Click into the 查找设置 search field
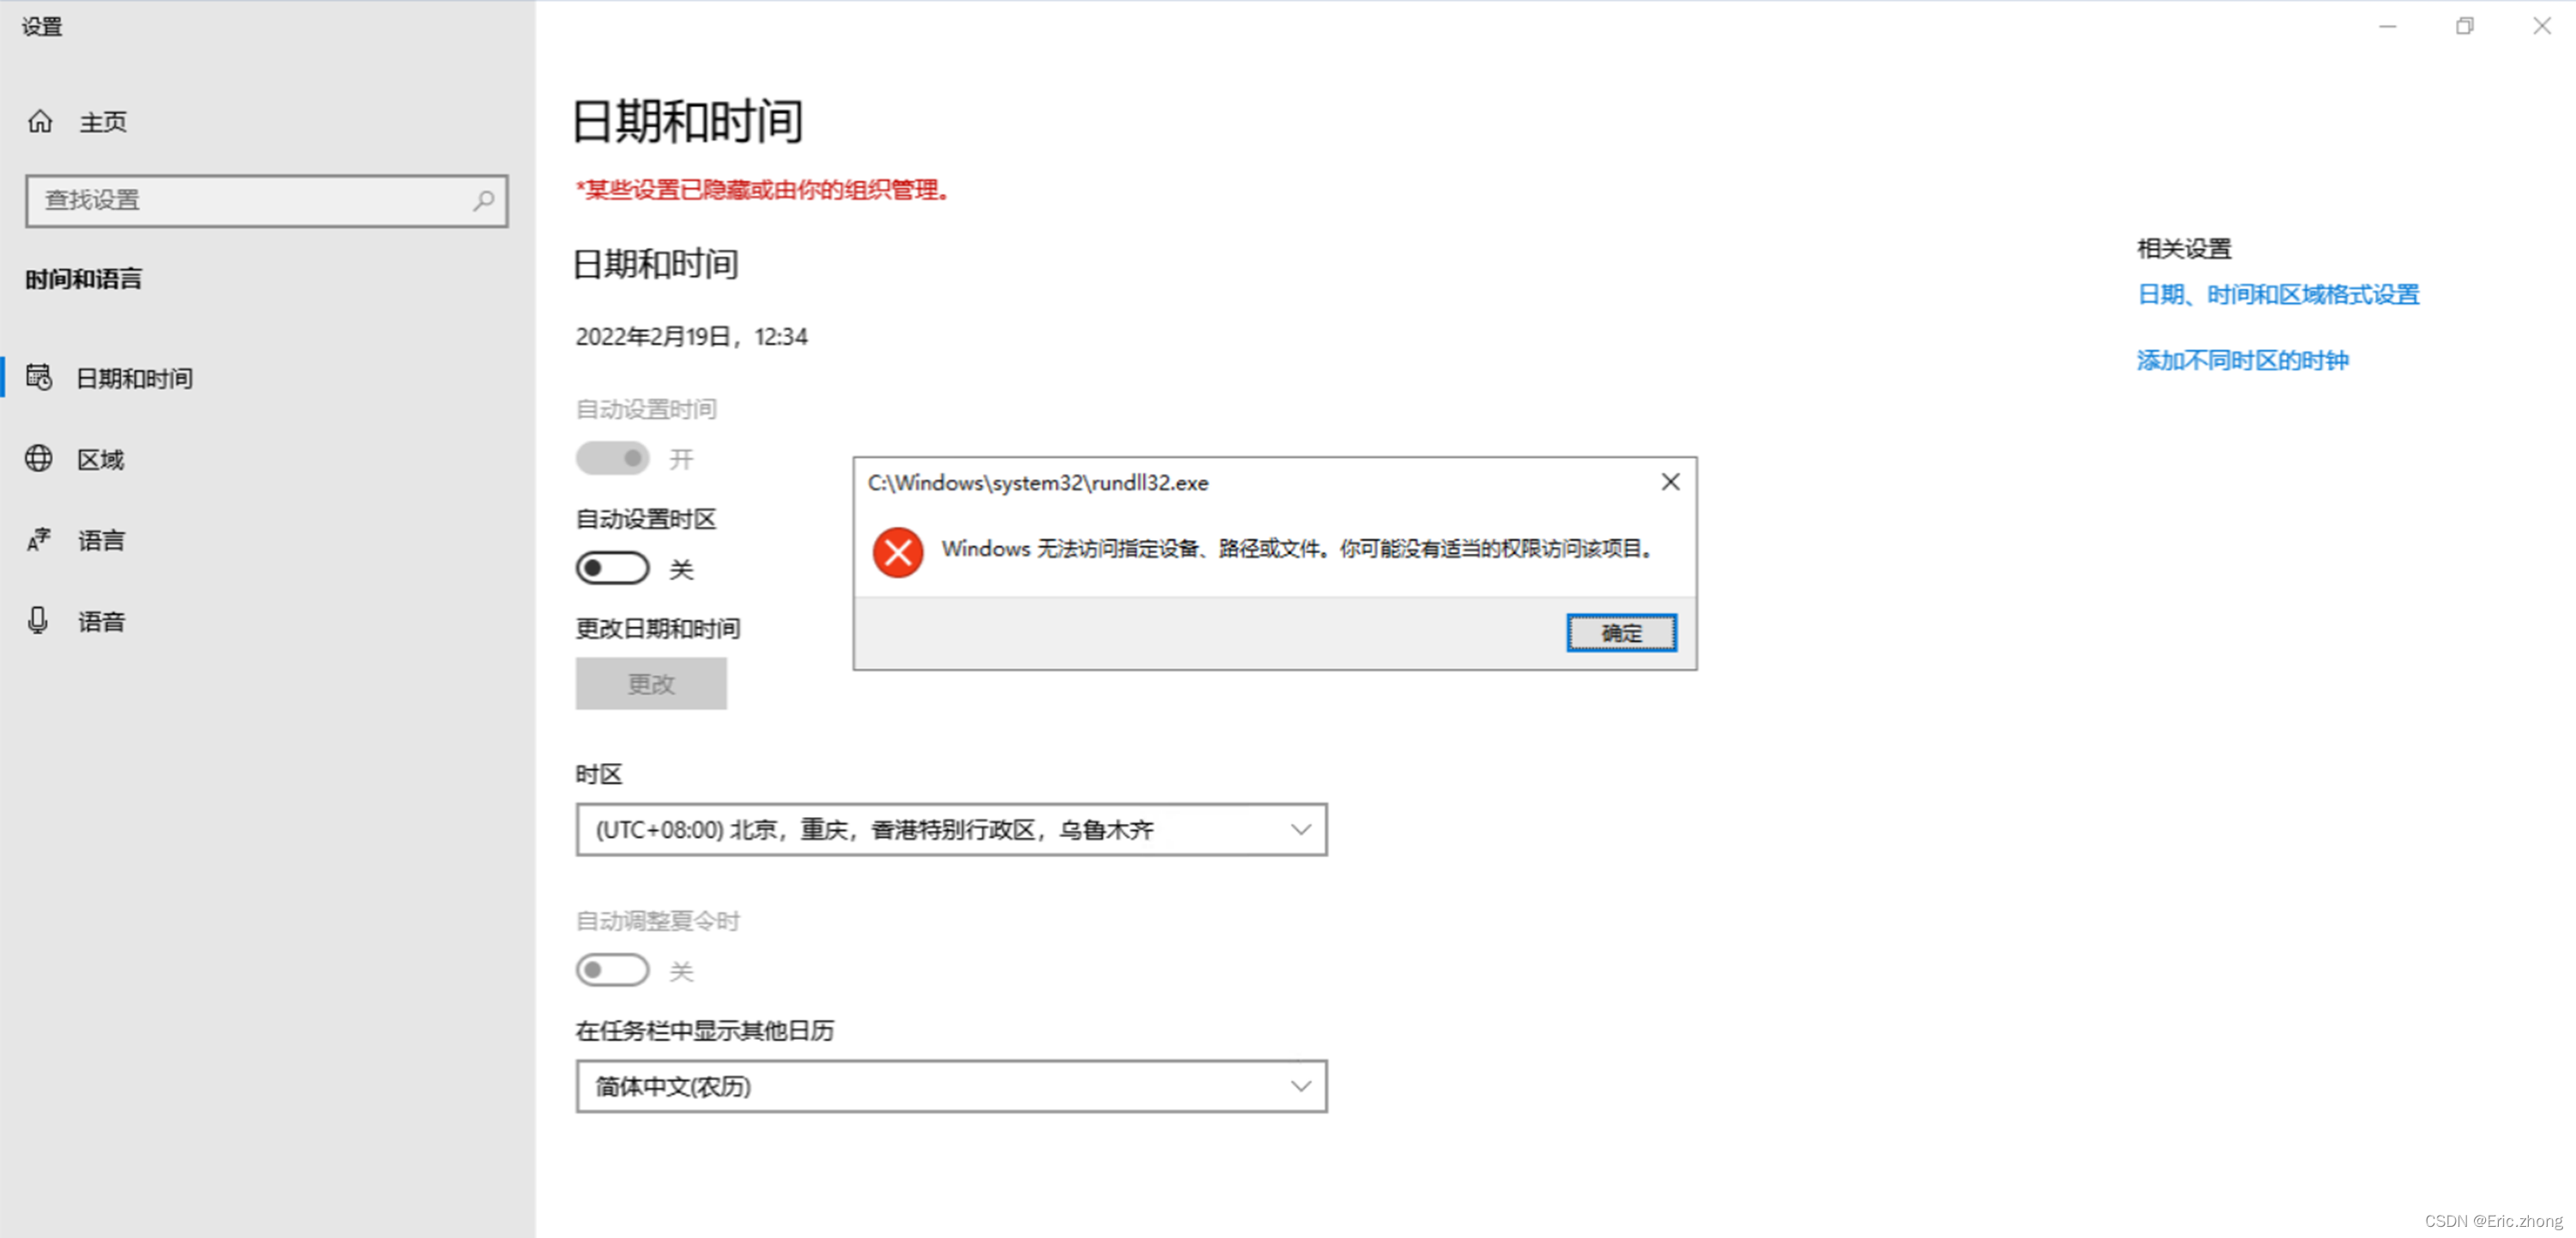Image resolution: width=2576 pixels, height=1238 pixels. click(250, 200)
